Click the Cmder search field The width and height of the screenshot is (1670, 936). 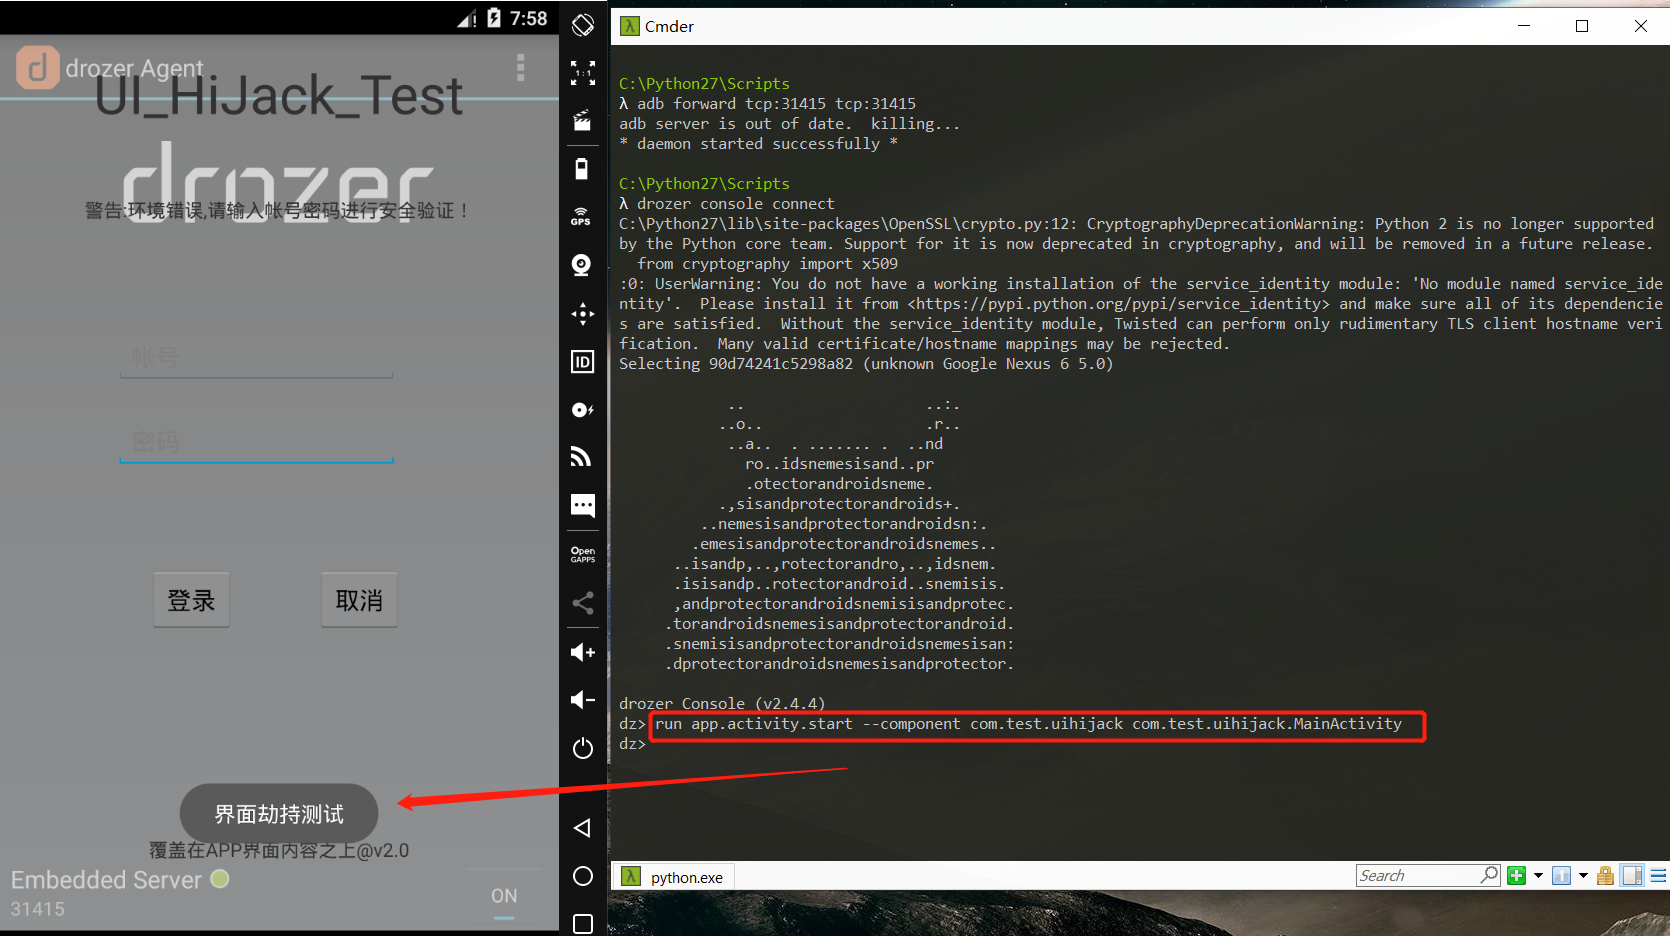1420,875
